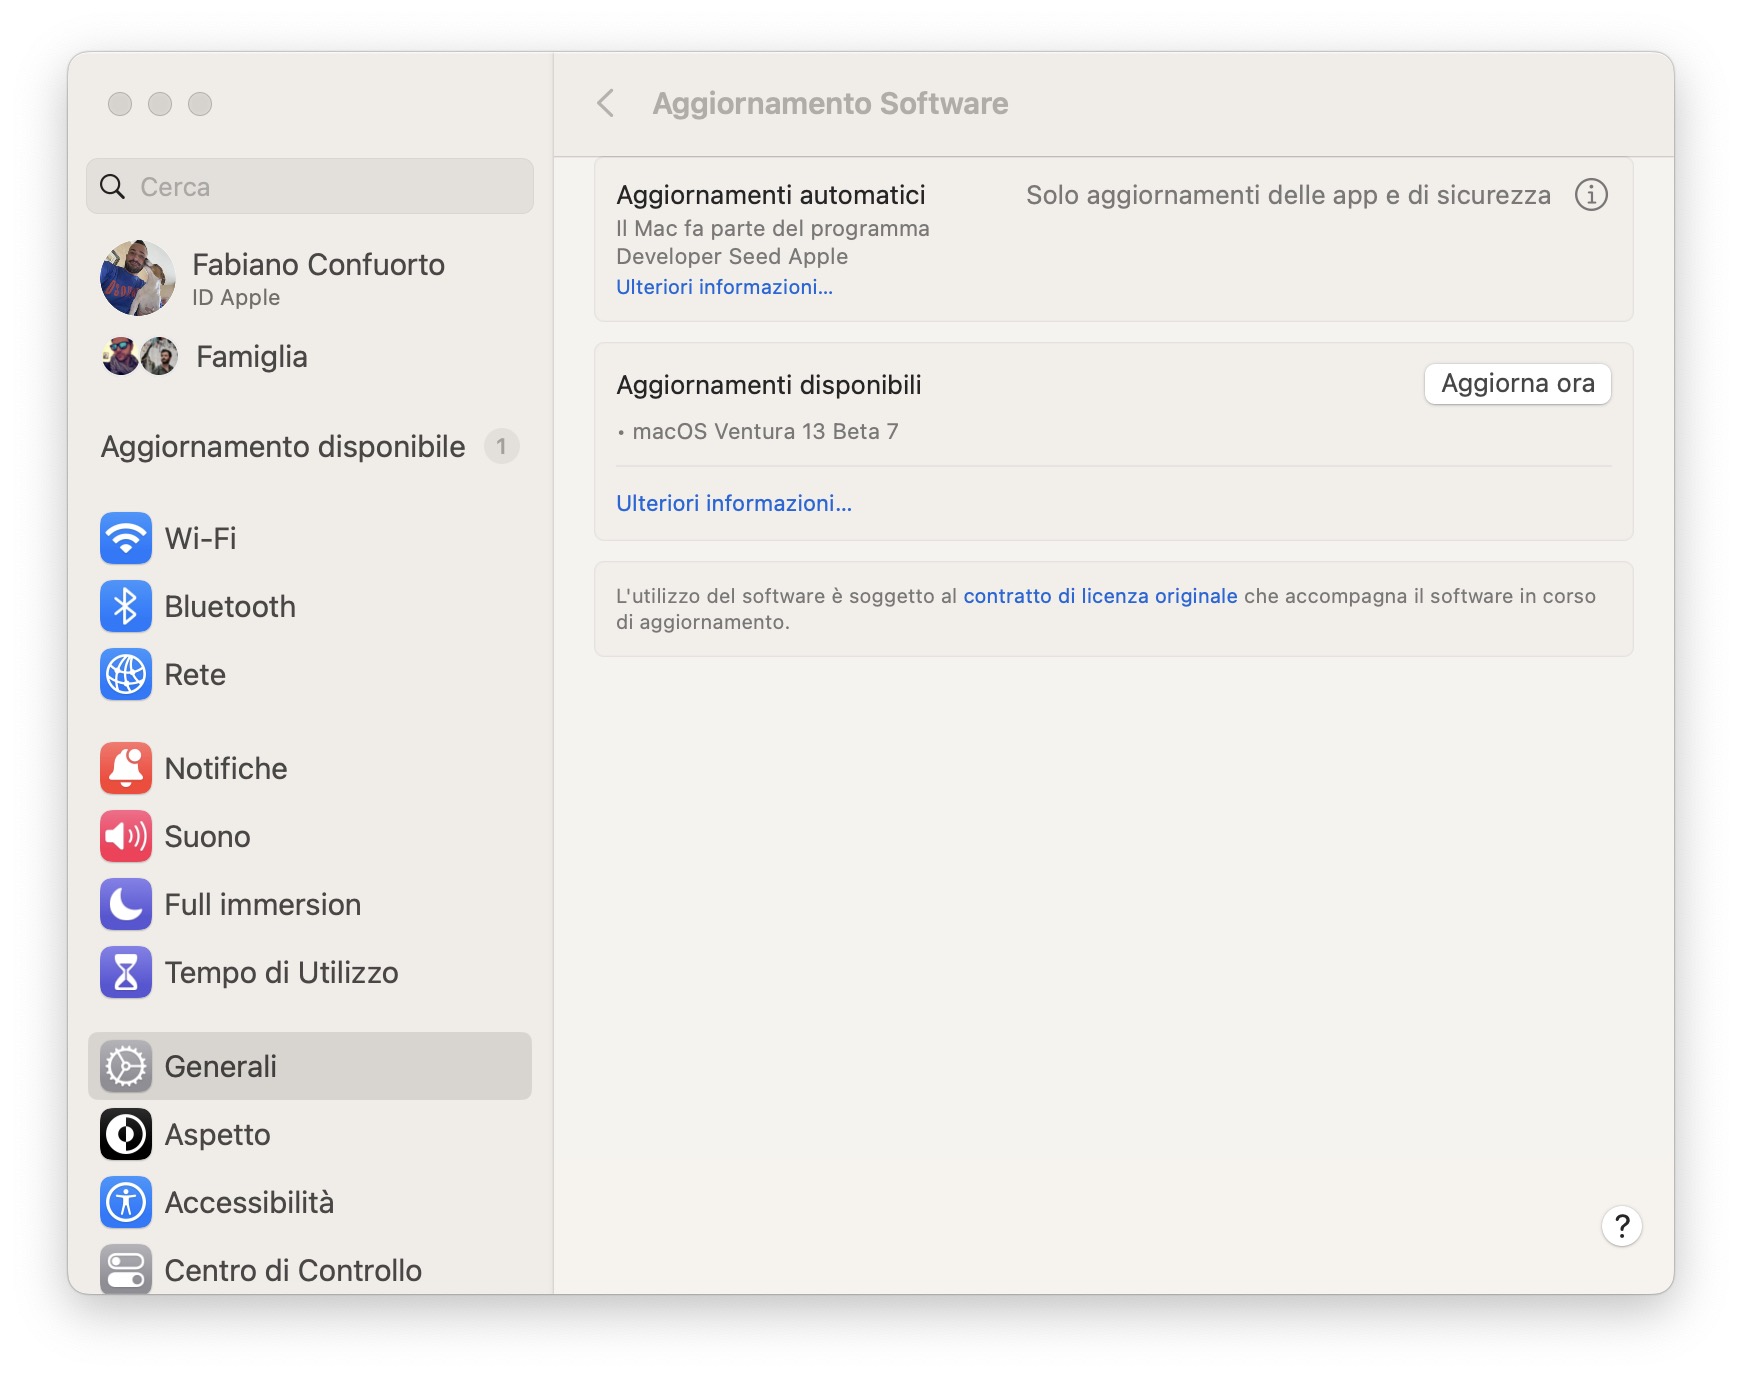Click the Tempo di Utilizzo hourglass icon
The height and width of the screenshot is (1378, 1742).
(x=126, y=972)
